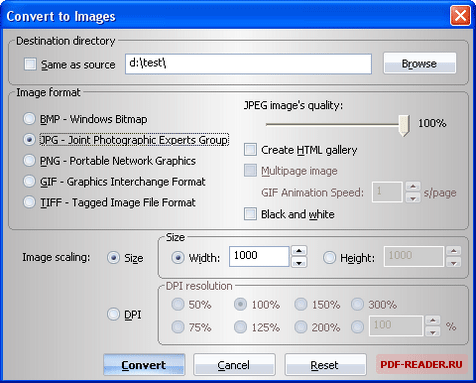Viewport: 476px width, 383px height.
Task: Choose the Width radio button
Action: tap(178, 258)
